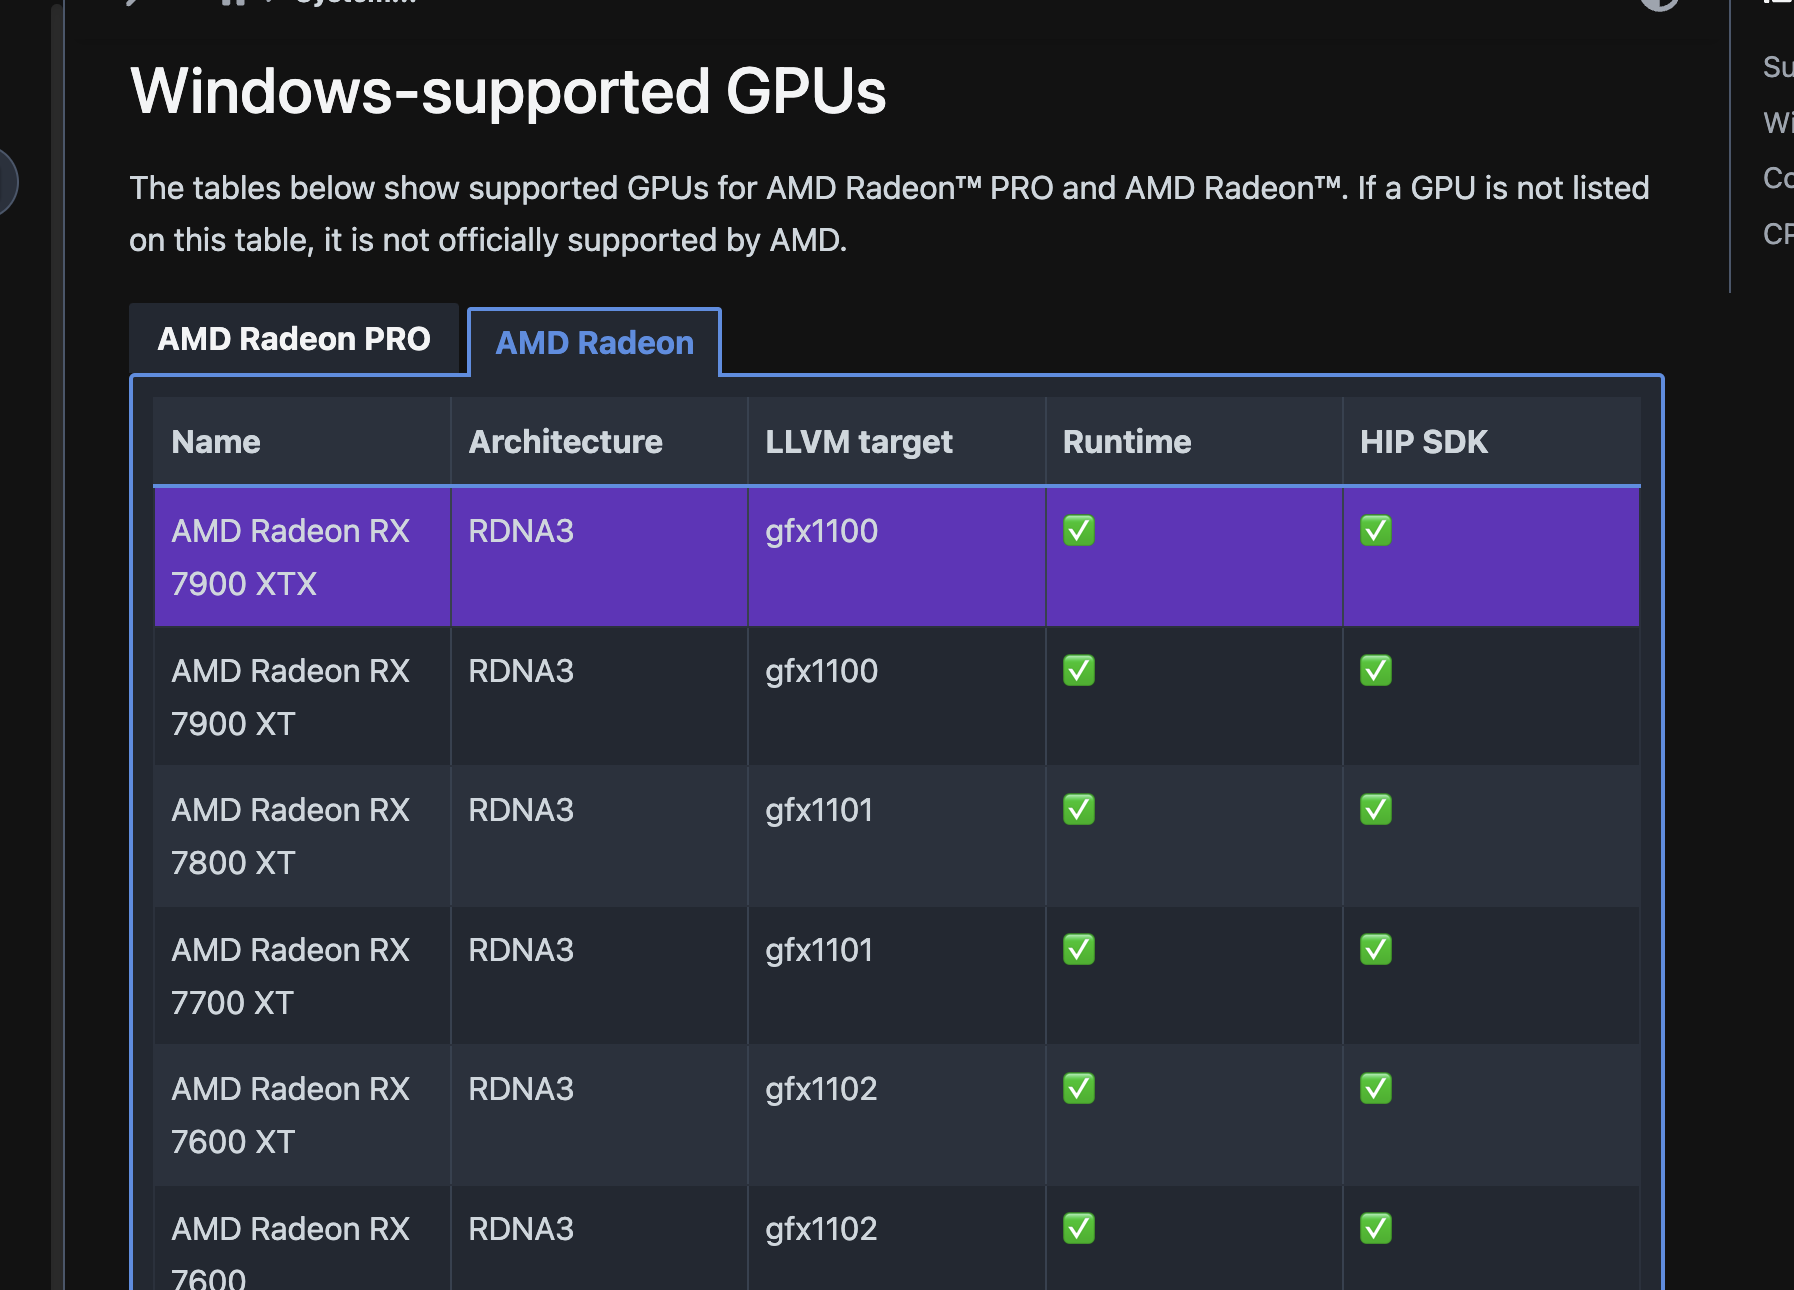1794x1290 pixels.
Task: Select the AMD Radeon tab
Action: pyautogui.click(x=594, y=343)
